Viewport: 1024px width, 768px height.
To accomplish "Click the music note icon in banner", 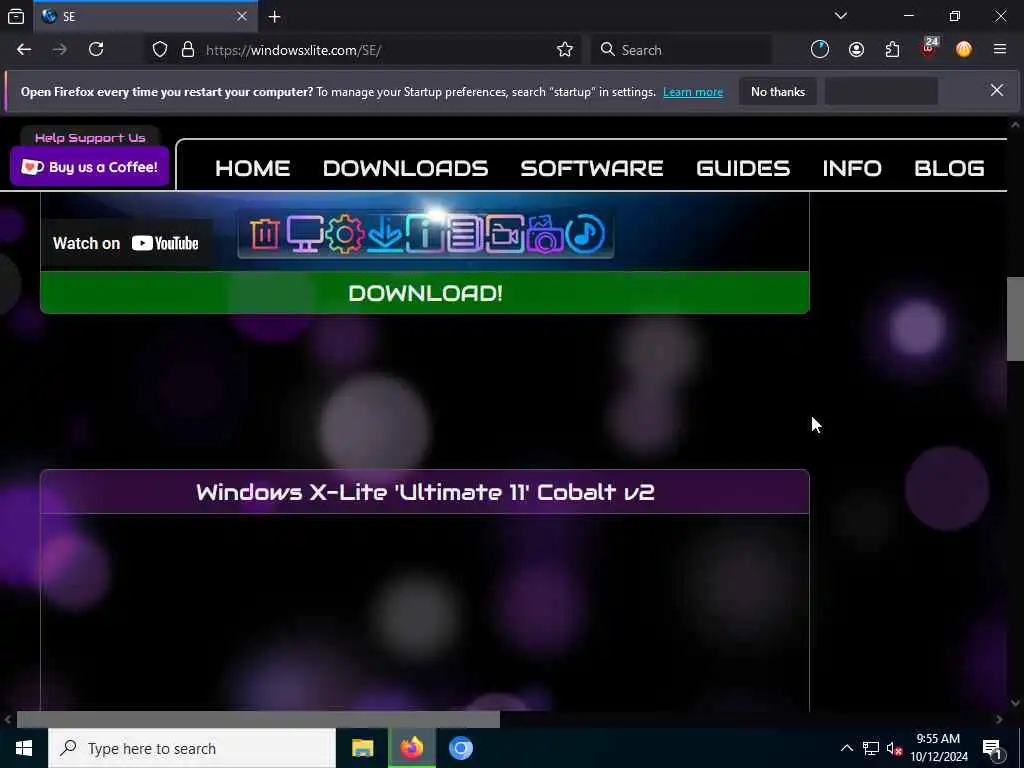I will (585, 234).
